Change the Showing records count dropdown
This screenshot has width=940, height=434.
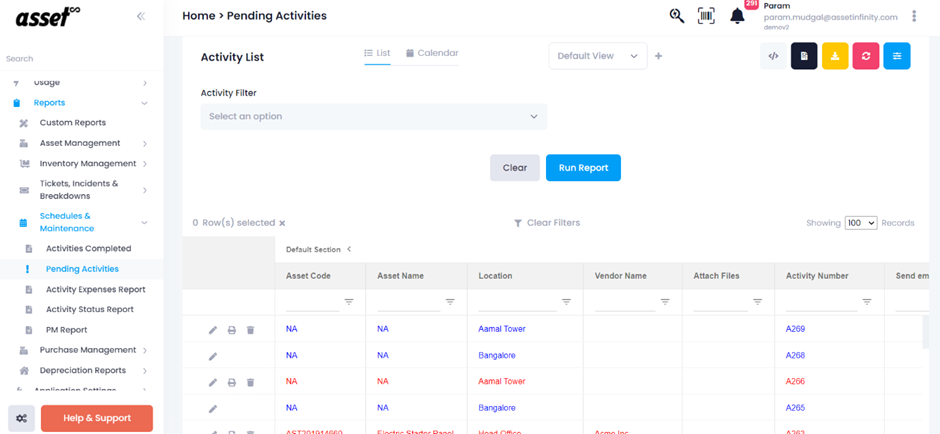860,223
